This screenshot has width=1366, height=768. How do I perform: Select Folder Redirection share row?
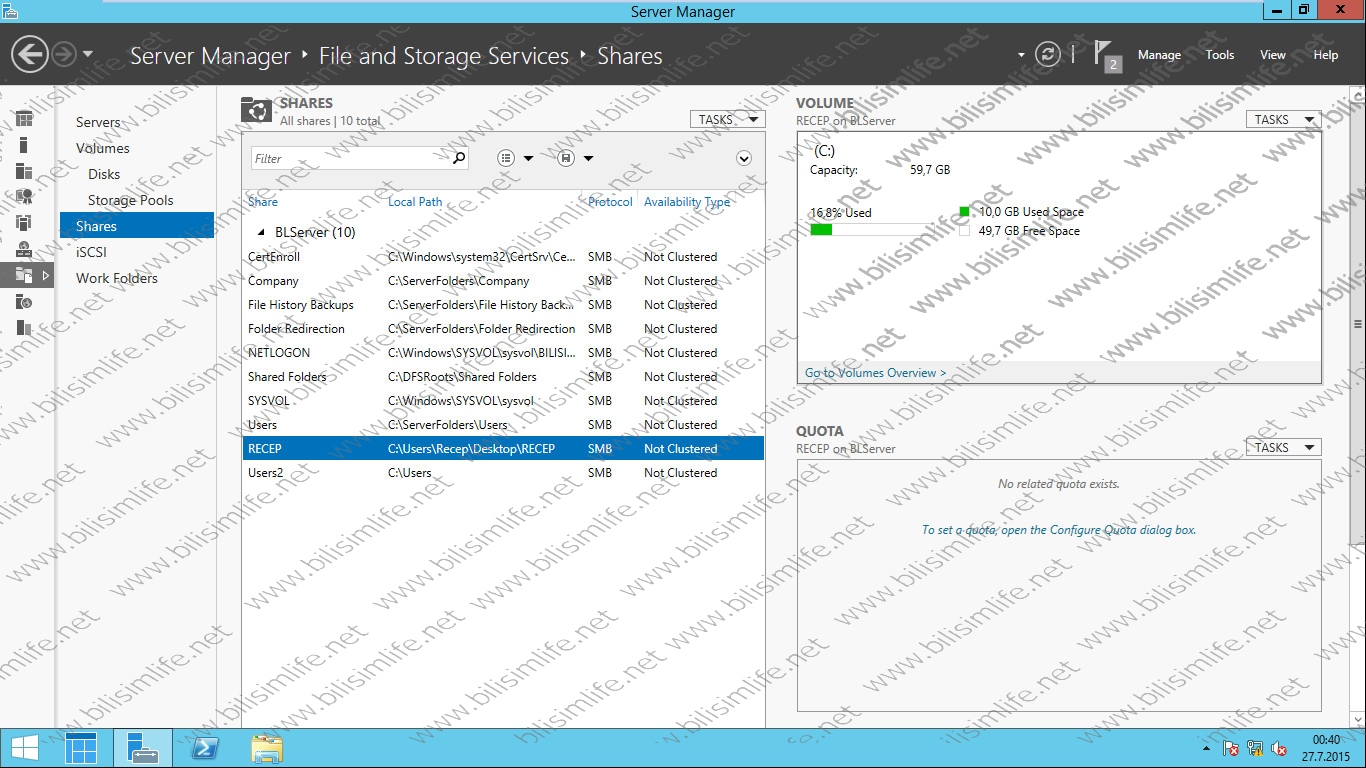click(x=504, y=329)
